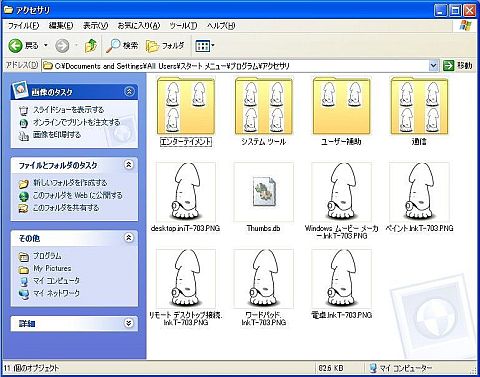The height and width of the screenshot is (377, 480).
Task: Select the ワードパッド.lnkT-703.PNG thumbnail
Action: point(264,278)
